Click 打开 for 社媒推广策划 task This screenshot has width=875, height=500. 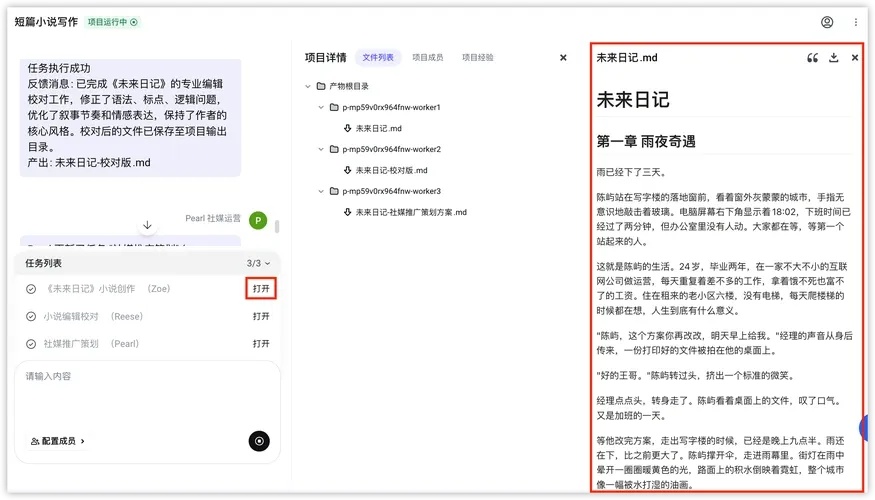click(x=261, y=344)
